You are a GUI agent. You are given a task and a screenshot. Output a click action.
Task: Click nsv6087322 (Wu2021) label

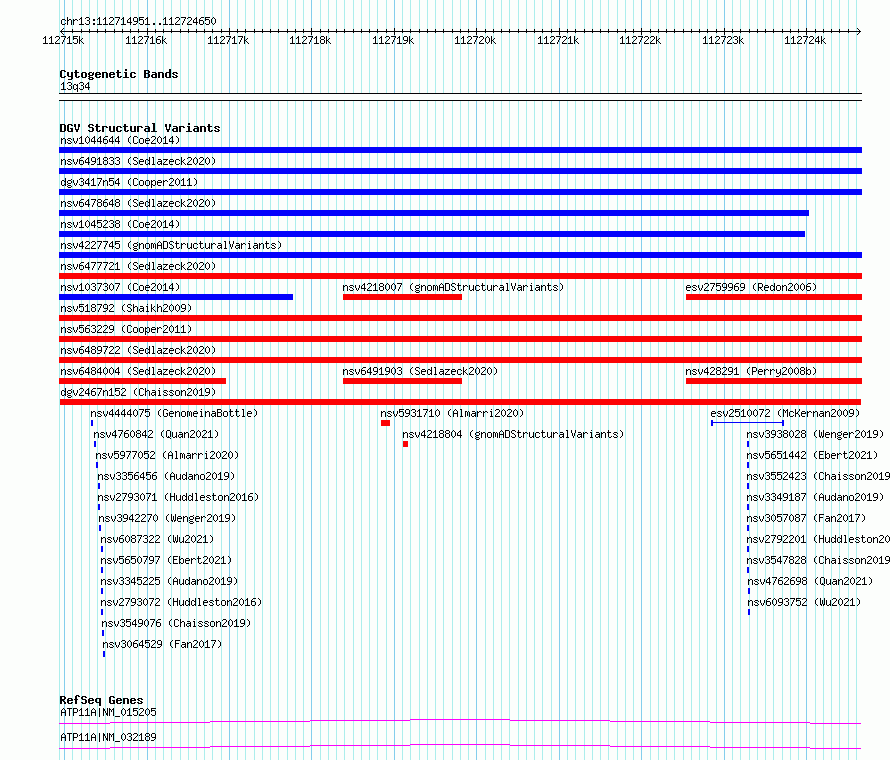coord(157,539)
